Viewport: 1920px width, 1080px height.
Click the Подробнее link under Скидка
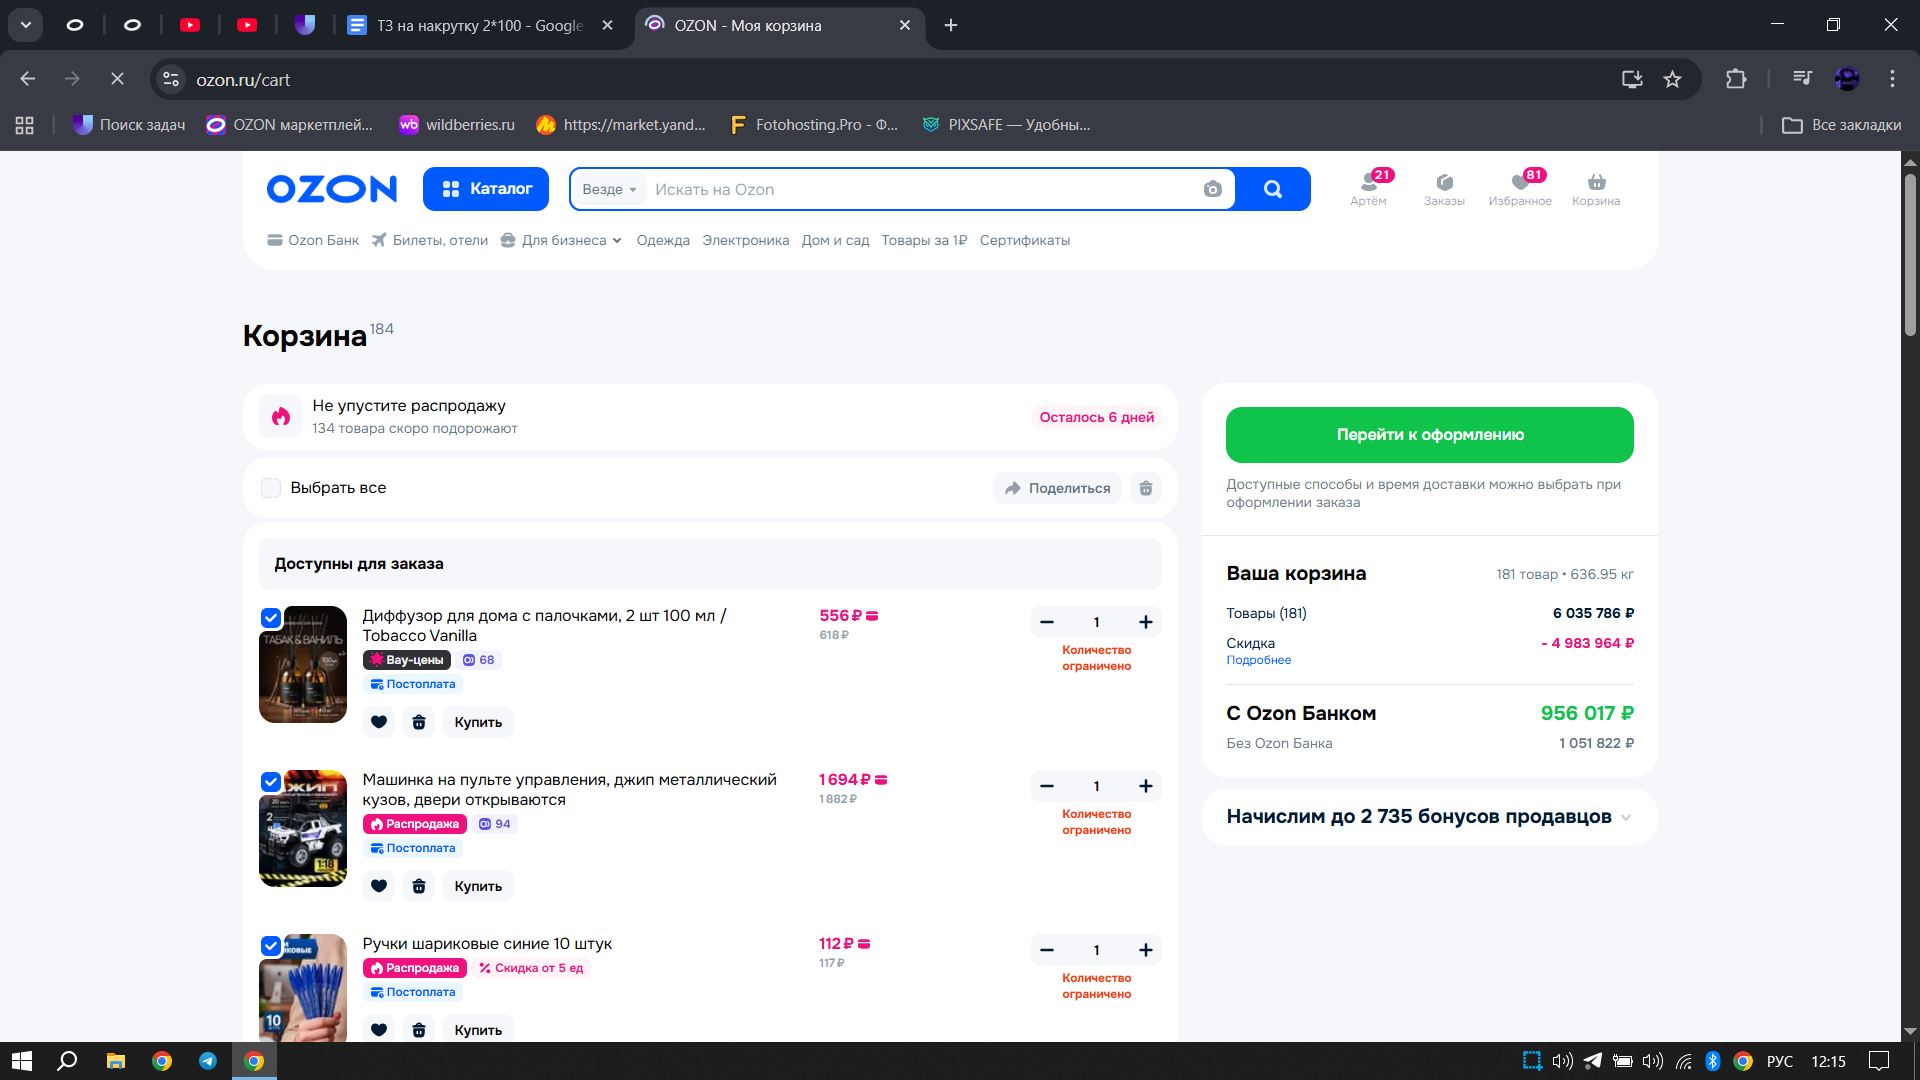click(1258, 660)
